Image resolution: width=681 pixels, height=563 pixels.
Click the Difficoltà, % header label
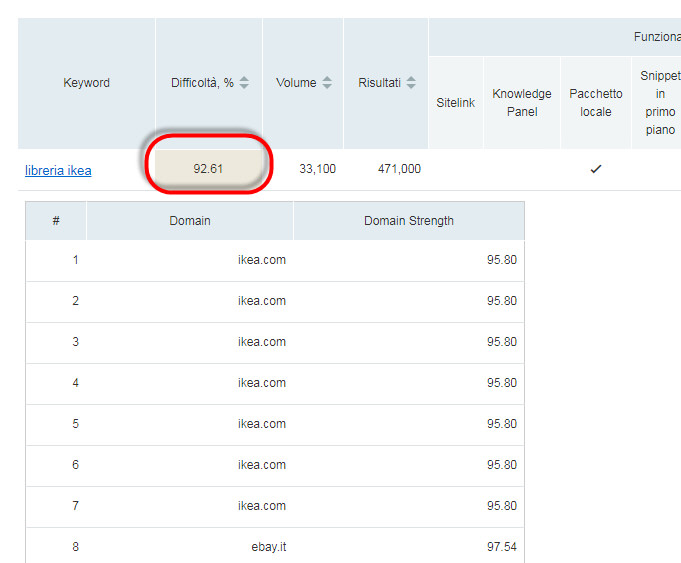coord(202,83)
